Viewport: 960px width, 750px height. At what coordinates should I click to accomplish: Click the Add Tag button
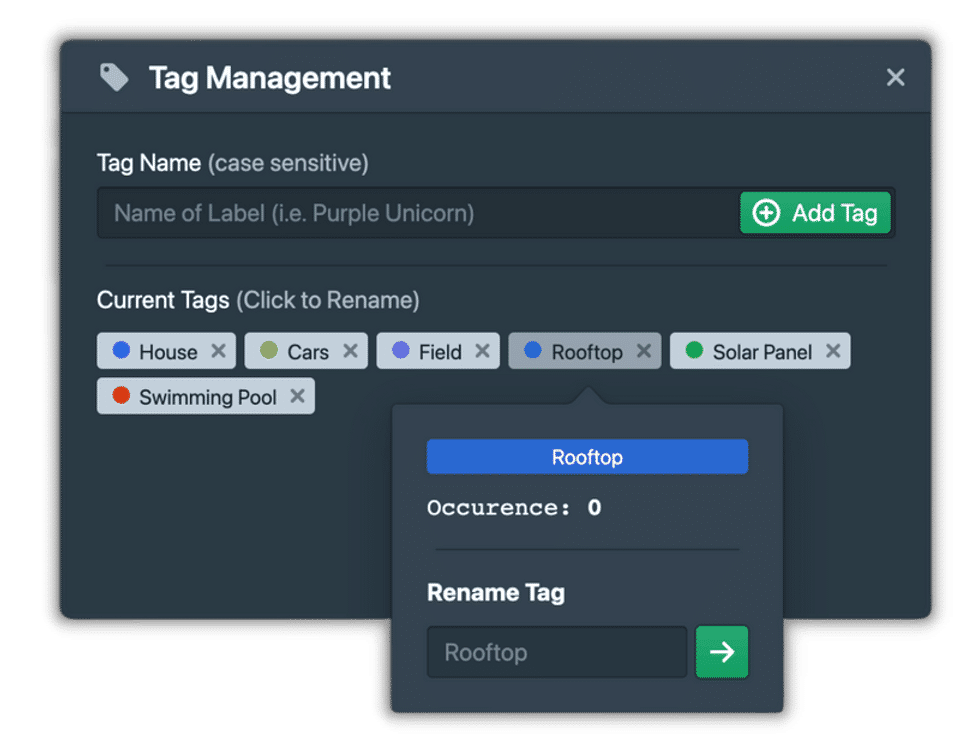815,212
